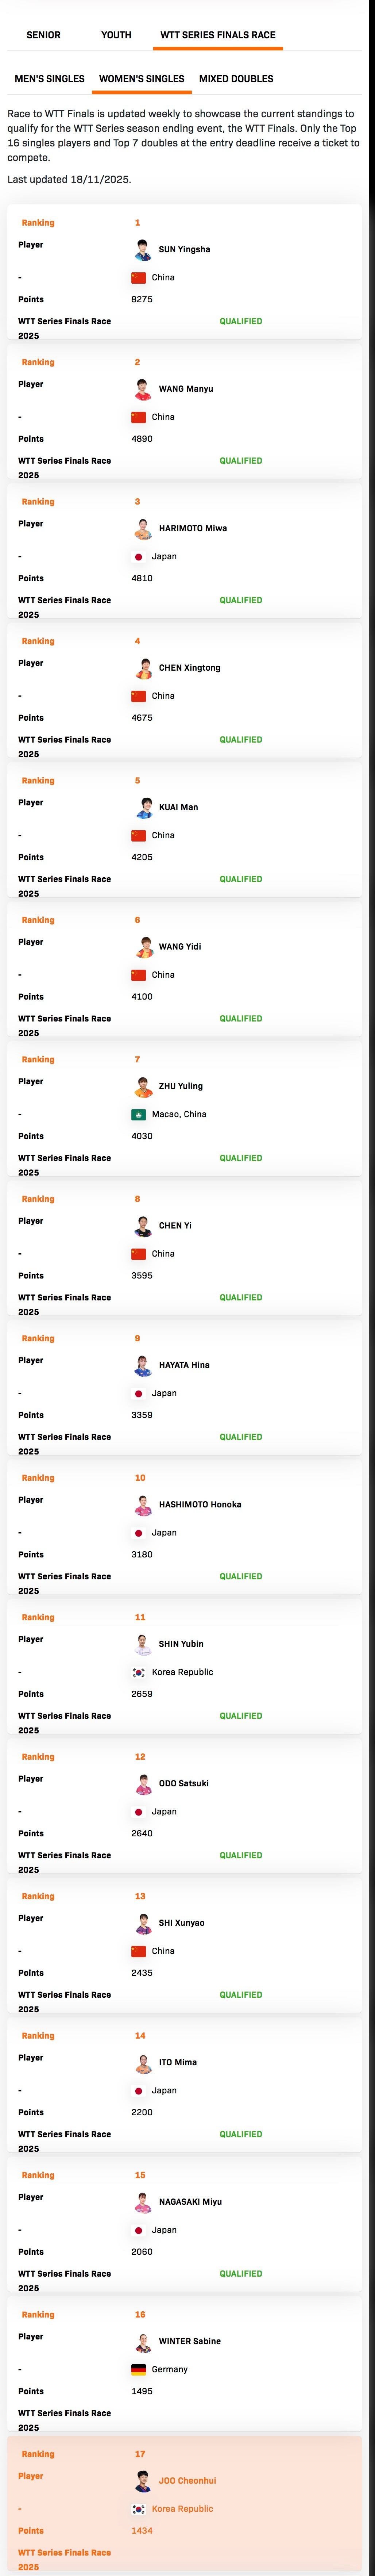Switch to the Mixed Doubles sub-tab
Viewport: 375px width, 2576px height.
[236, 79]
